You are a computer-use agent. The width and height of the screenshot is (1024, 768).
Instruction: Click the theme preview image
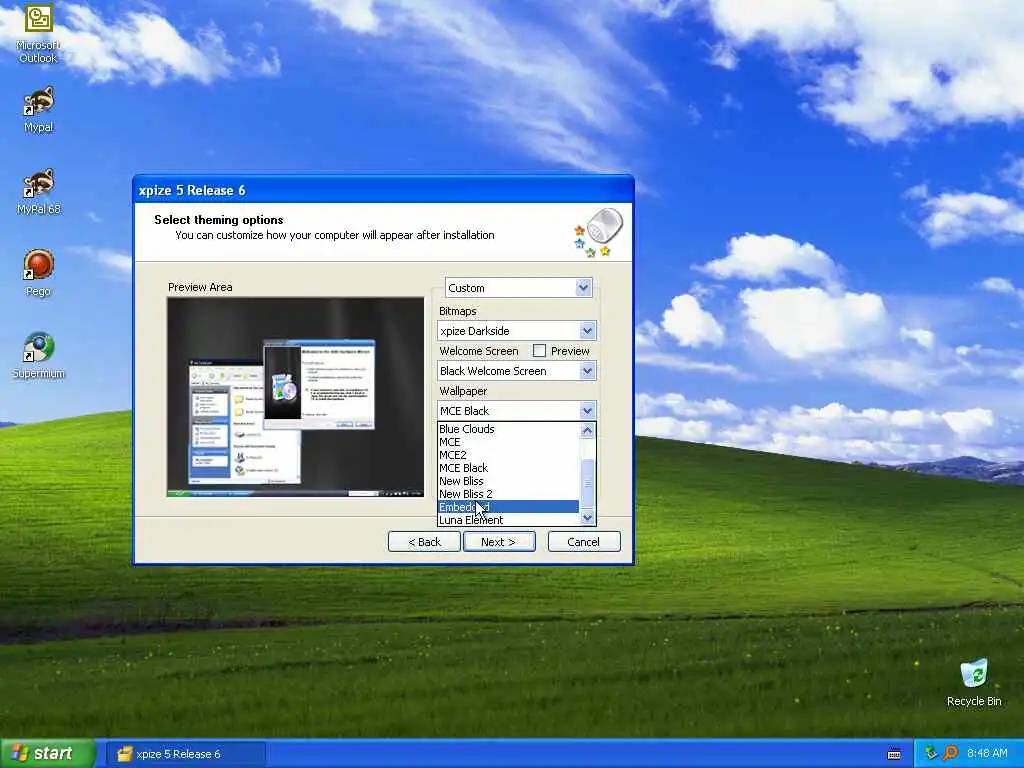click(x=295, y=397)
